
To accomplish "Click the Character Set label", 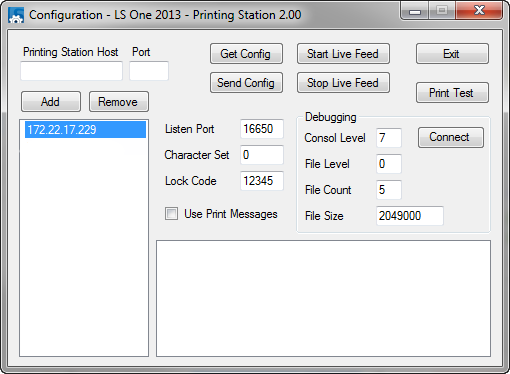I will pos(197,155).
